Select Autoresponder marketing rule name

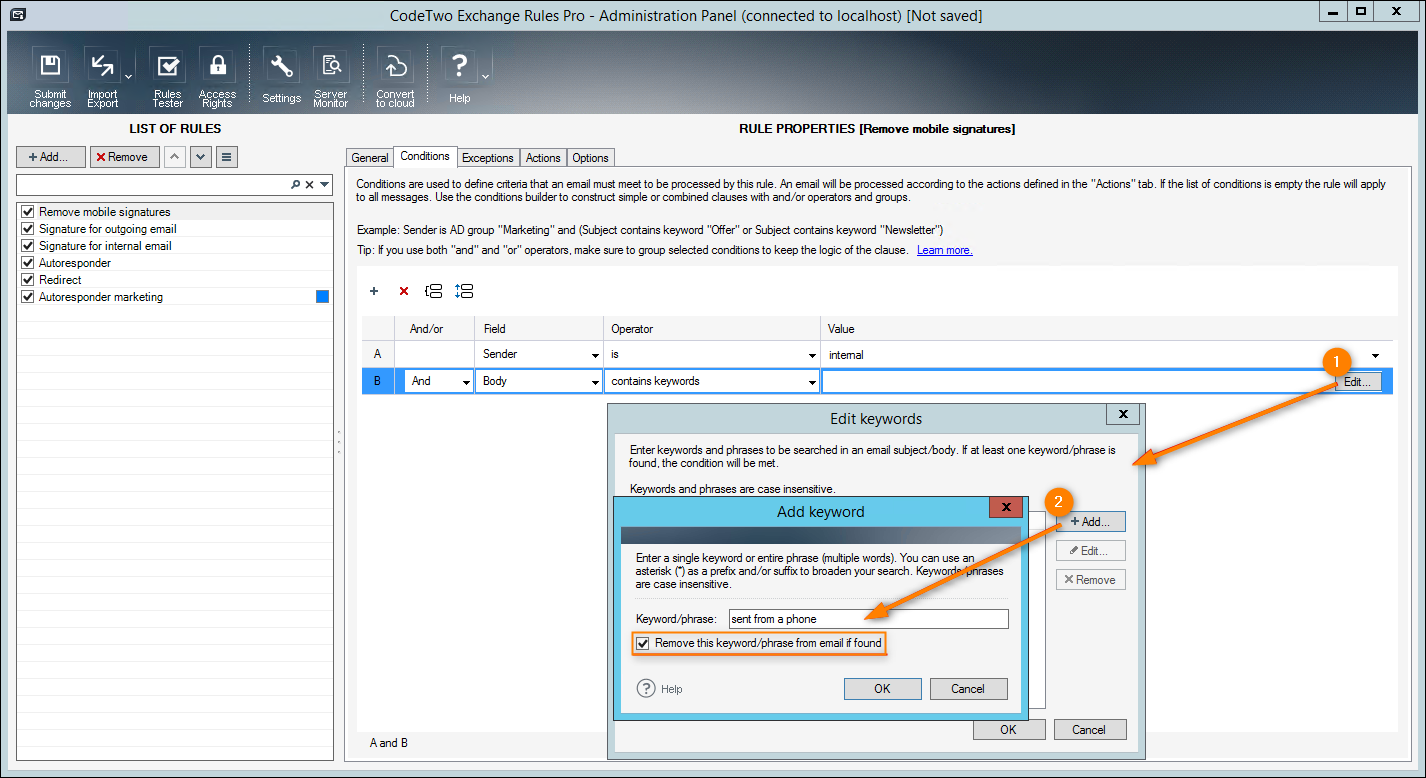coord(101,297)
